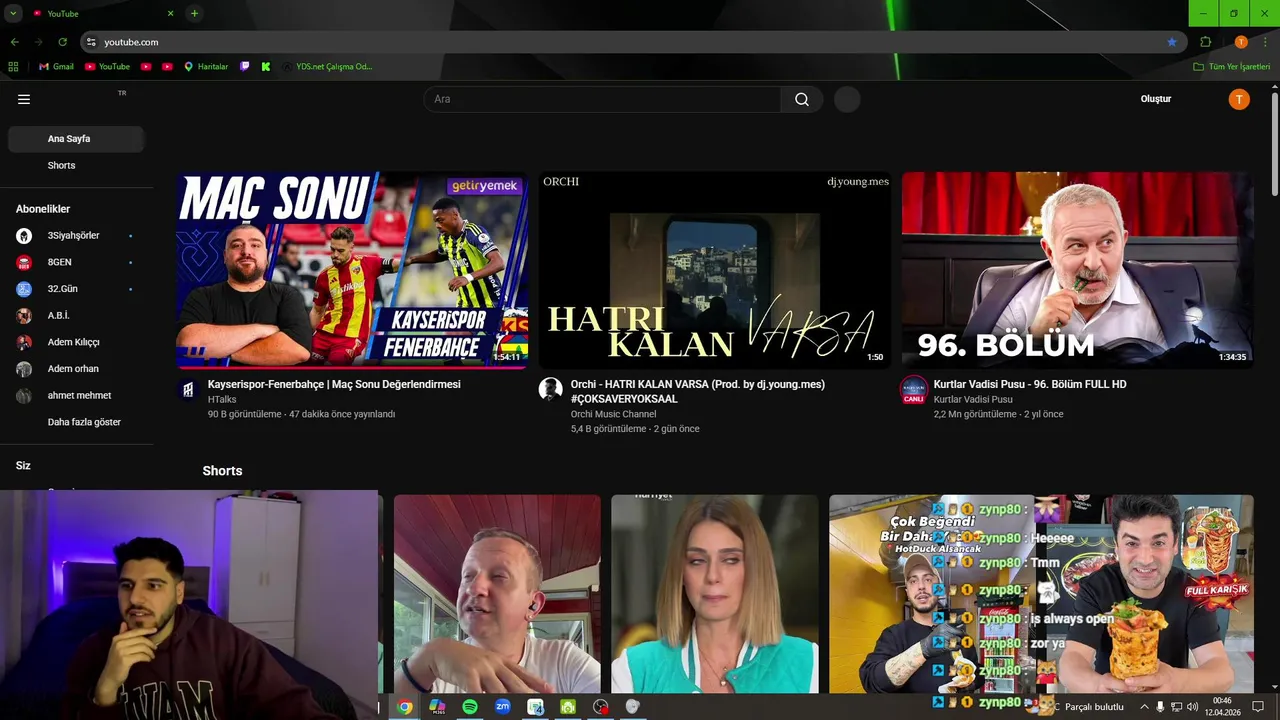1280x720 pixels.
Task: Play the HATRI KALAN VARSA thumbnail
Action: (715, 270)
